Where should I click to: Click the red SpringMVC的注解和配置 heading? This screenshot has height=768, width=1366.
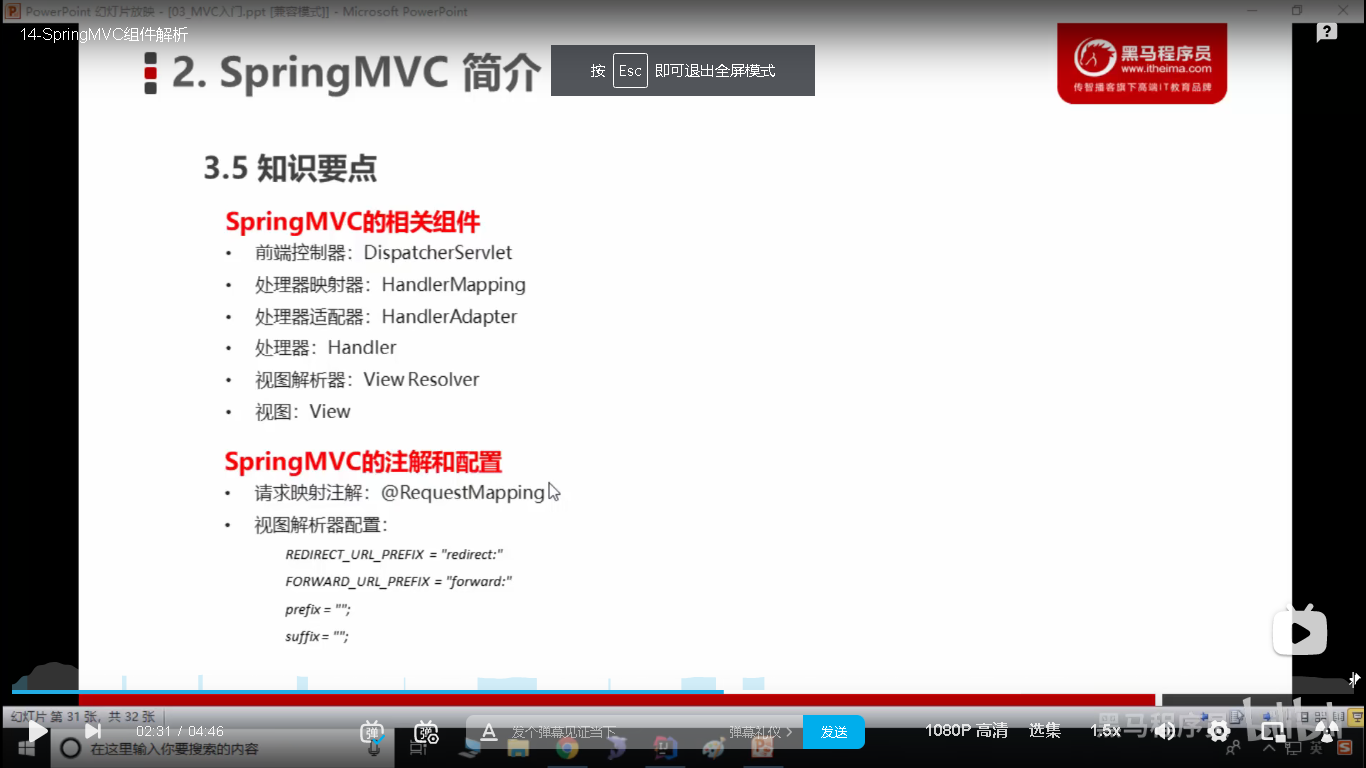(363, 461)
